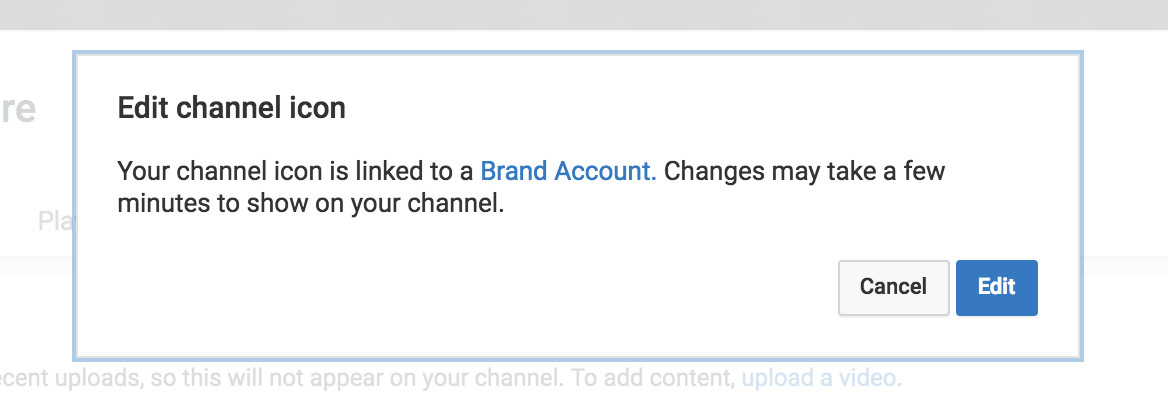Click the blue Edit button
1168x416 pixels.
tap(996, 288)
